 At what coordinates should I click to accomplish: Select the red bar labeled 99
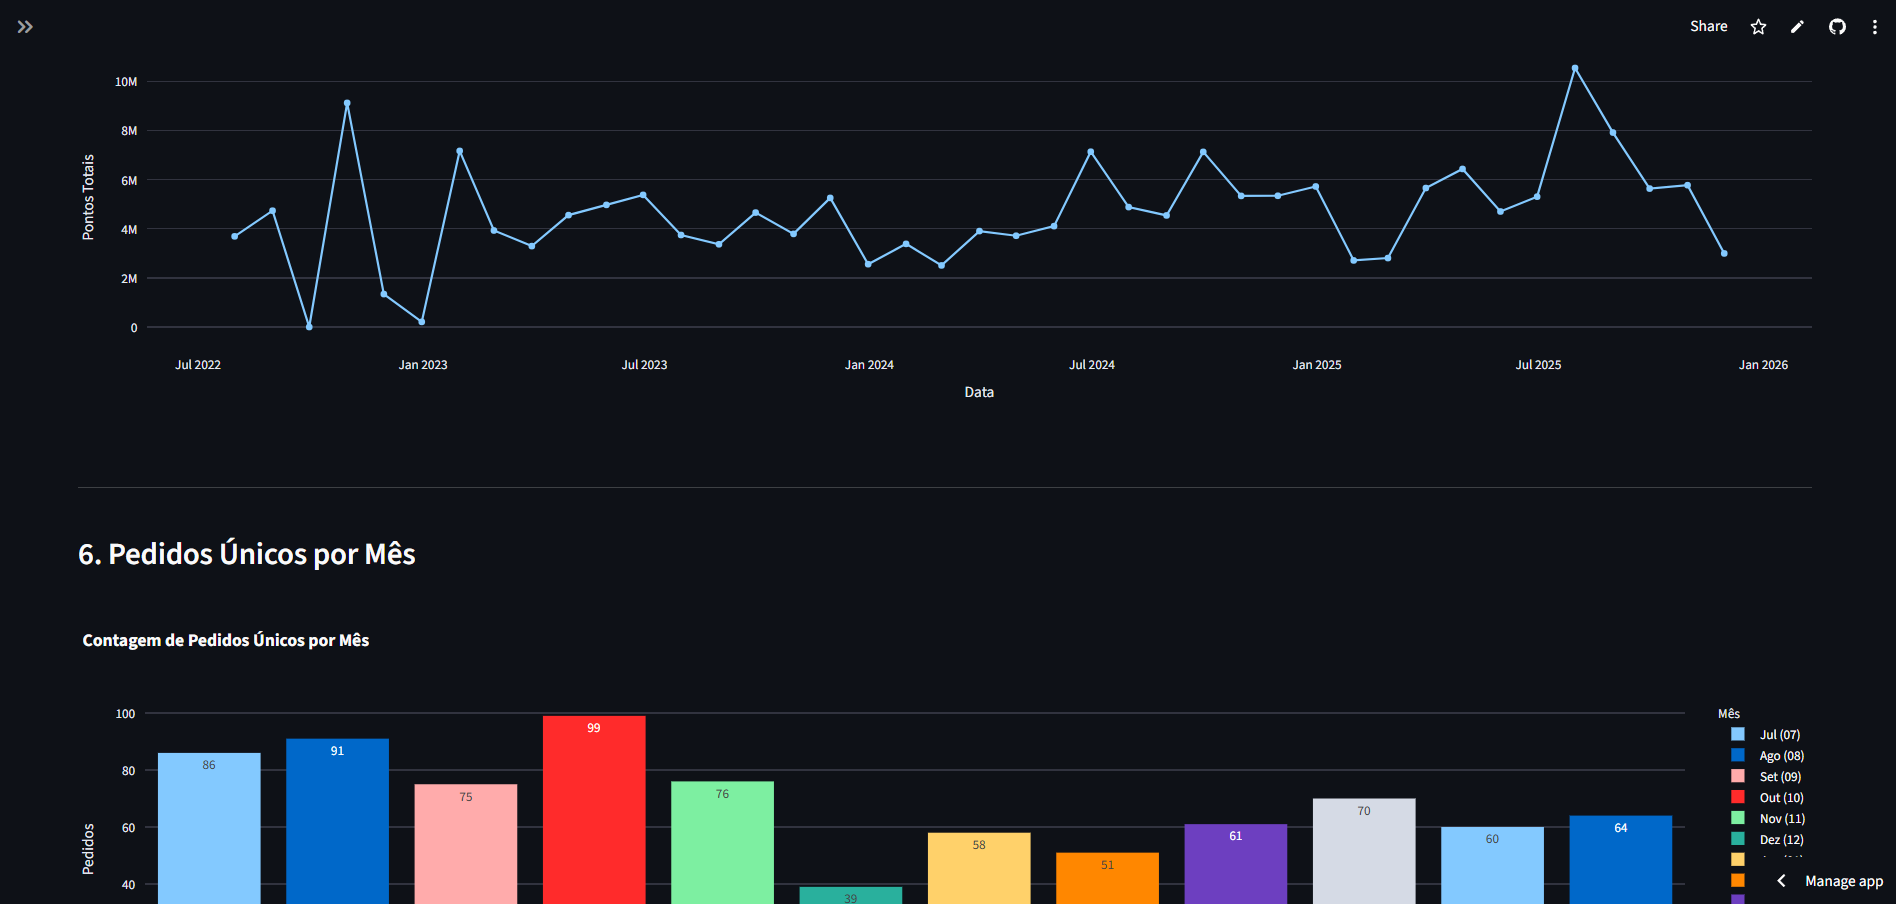tap(594, 810)
